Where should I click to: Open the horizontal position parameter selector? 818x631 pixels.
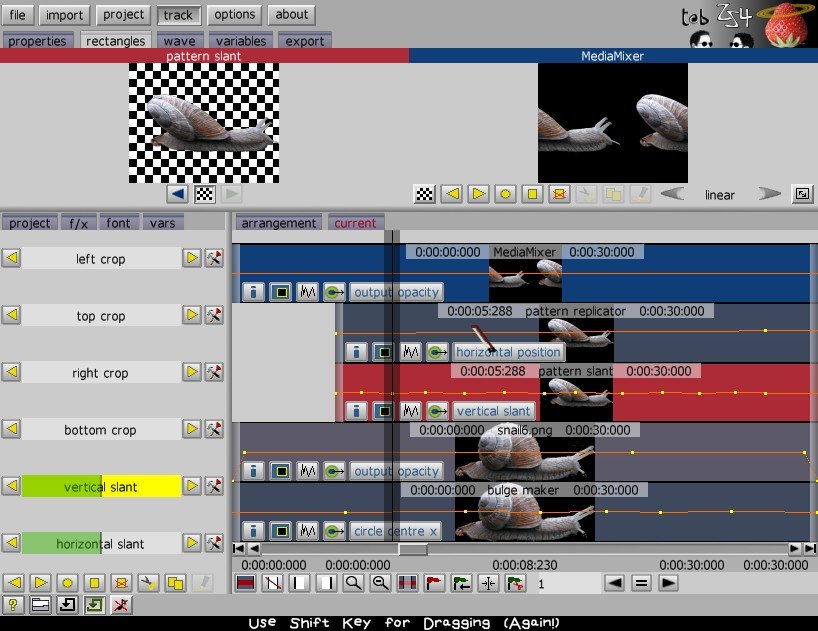509,352
